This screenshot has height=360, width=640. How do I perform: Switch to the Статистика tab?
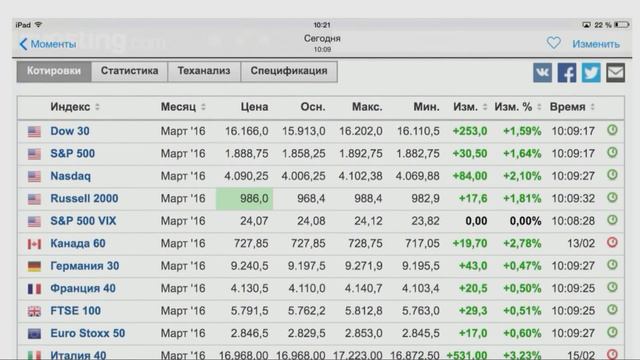click(129, 71)
